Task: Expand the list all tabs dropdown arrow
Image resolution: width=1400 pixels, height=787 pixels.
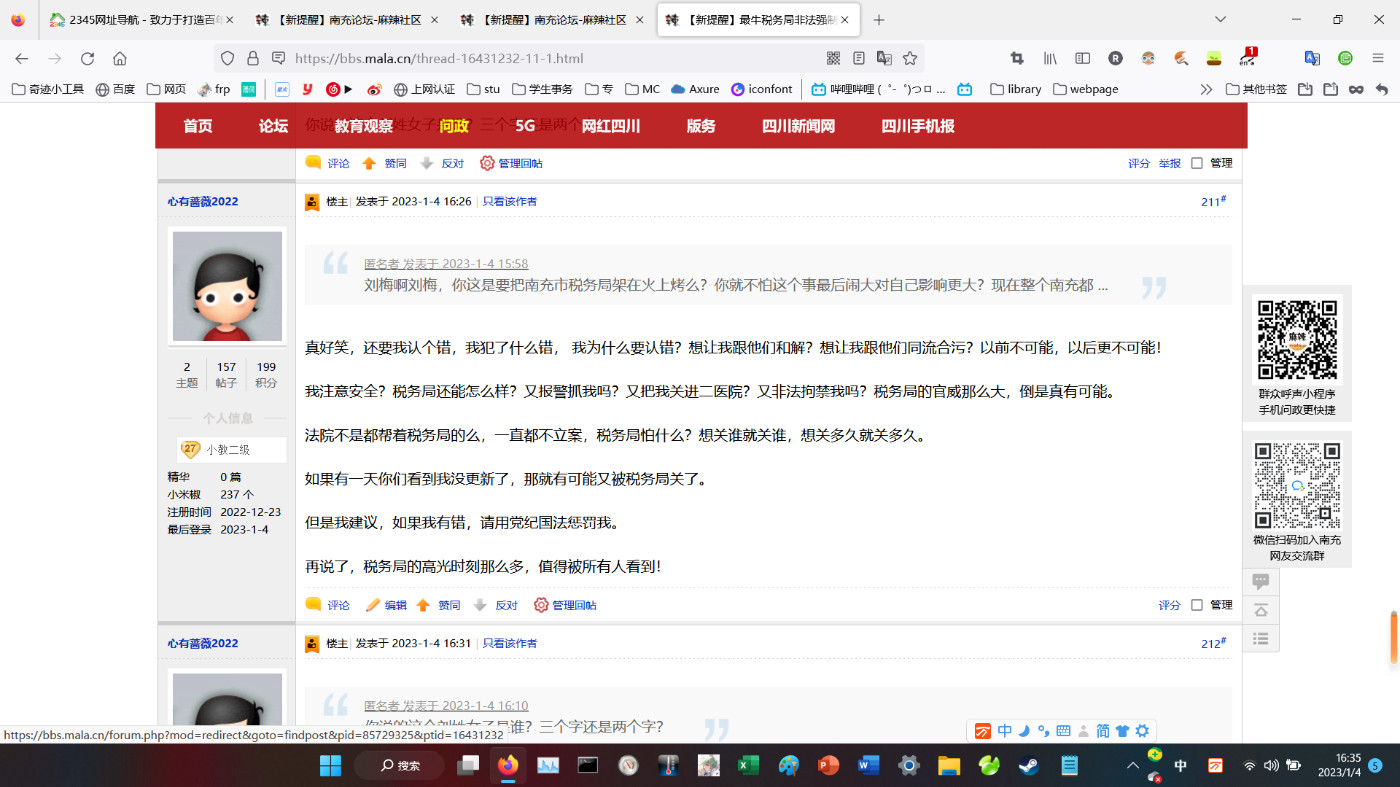Action: pos(1220,19)
